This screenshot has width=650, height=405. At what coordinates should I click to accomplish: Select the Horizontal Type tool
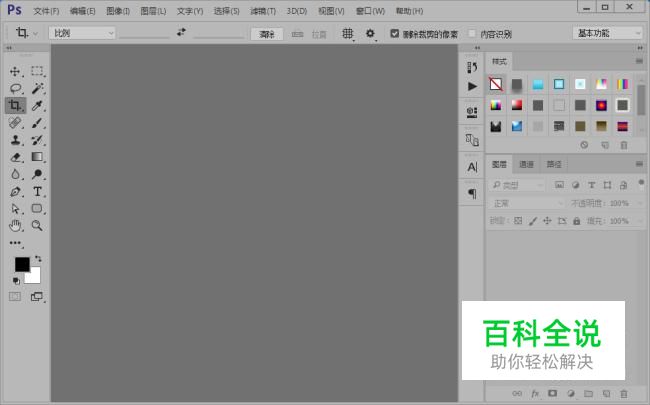(37, 191)
